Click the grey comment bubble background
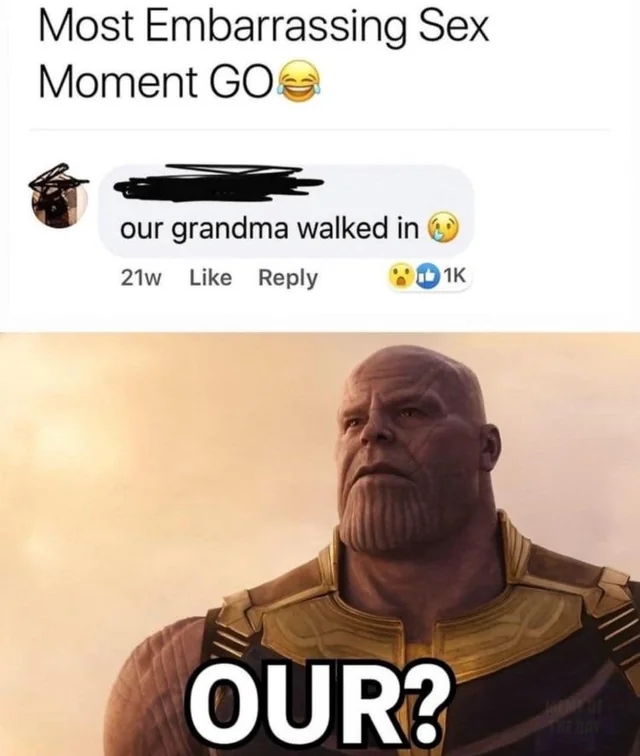The image size is (640, 756). 286,210
